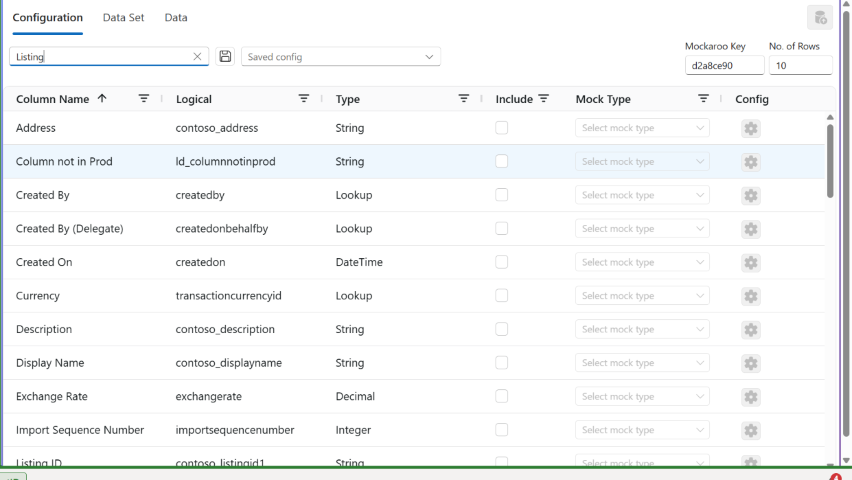
Task: Switch to the Configuration tab
Action: (48, 17)
